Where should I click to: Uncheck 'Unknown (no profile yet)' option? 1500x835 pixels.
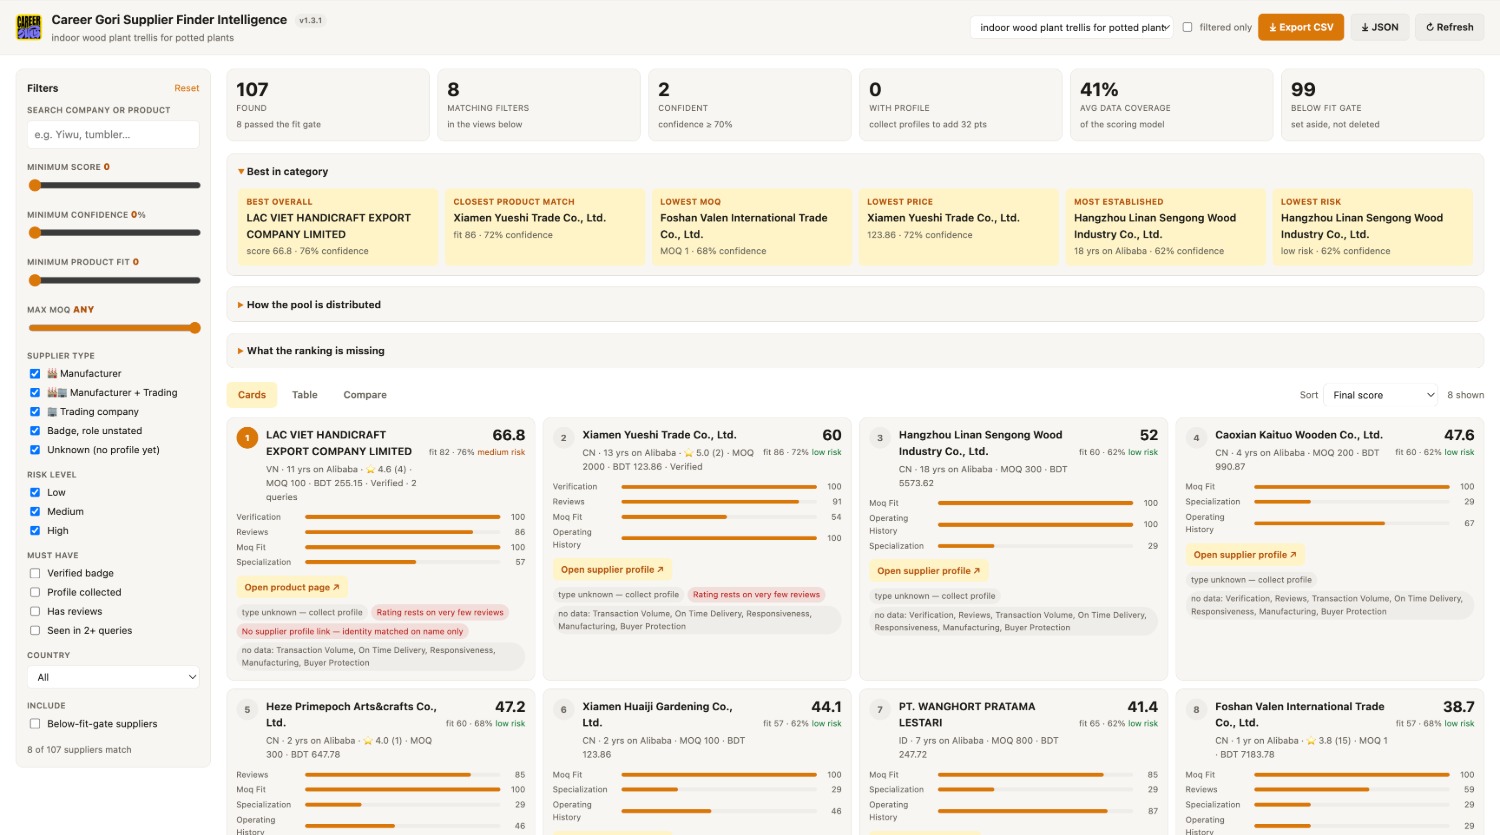35,449
